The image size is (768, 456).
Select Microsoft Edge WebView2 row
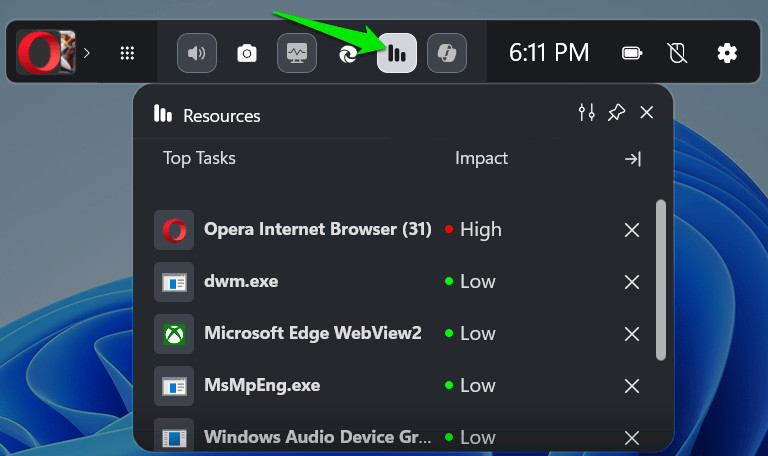[x=398, y=334]
